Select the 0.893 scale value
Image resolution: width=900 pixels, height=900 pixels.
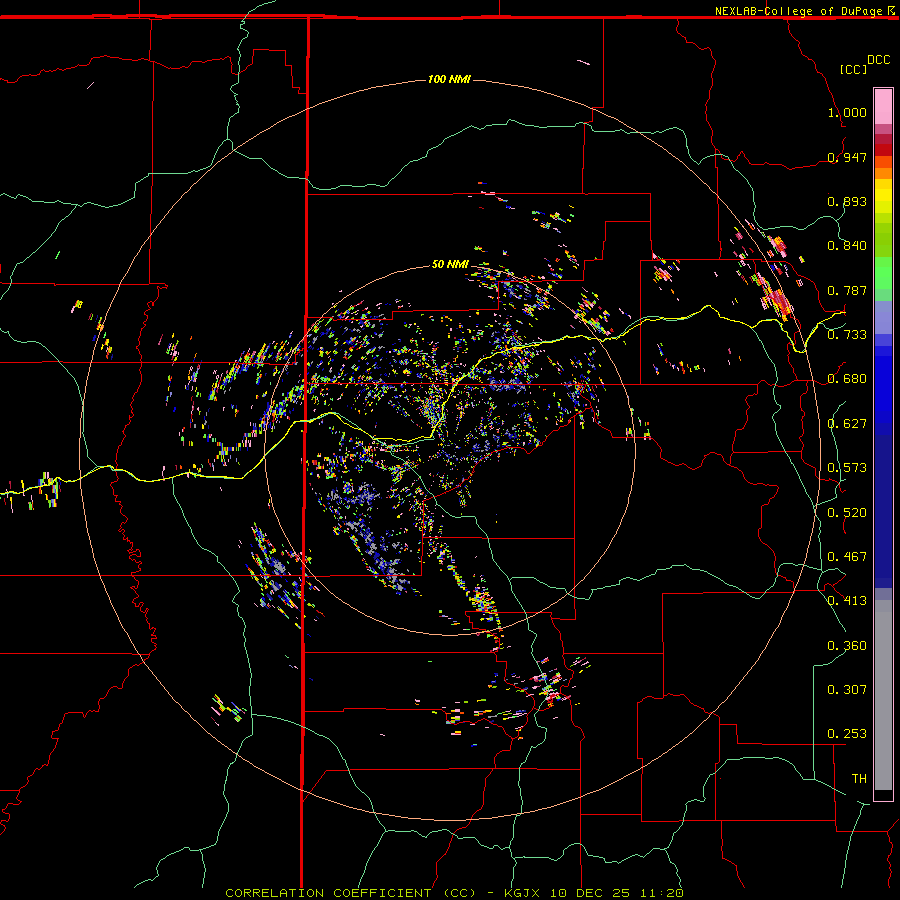click(x=847, y=201)
